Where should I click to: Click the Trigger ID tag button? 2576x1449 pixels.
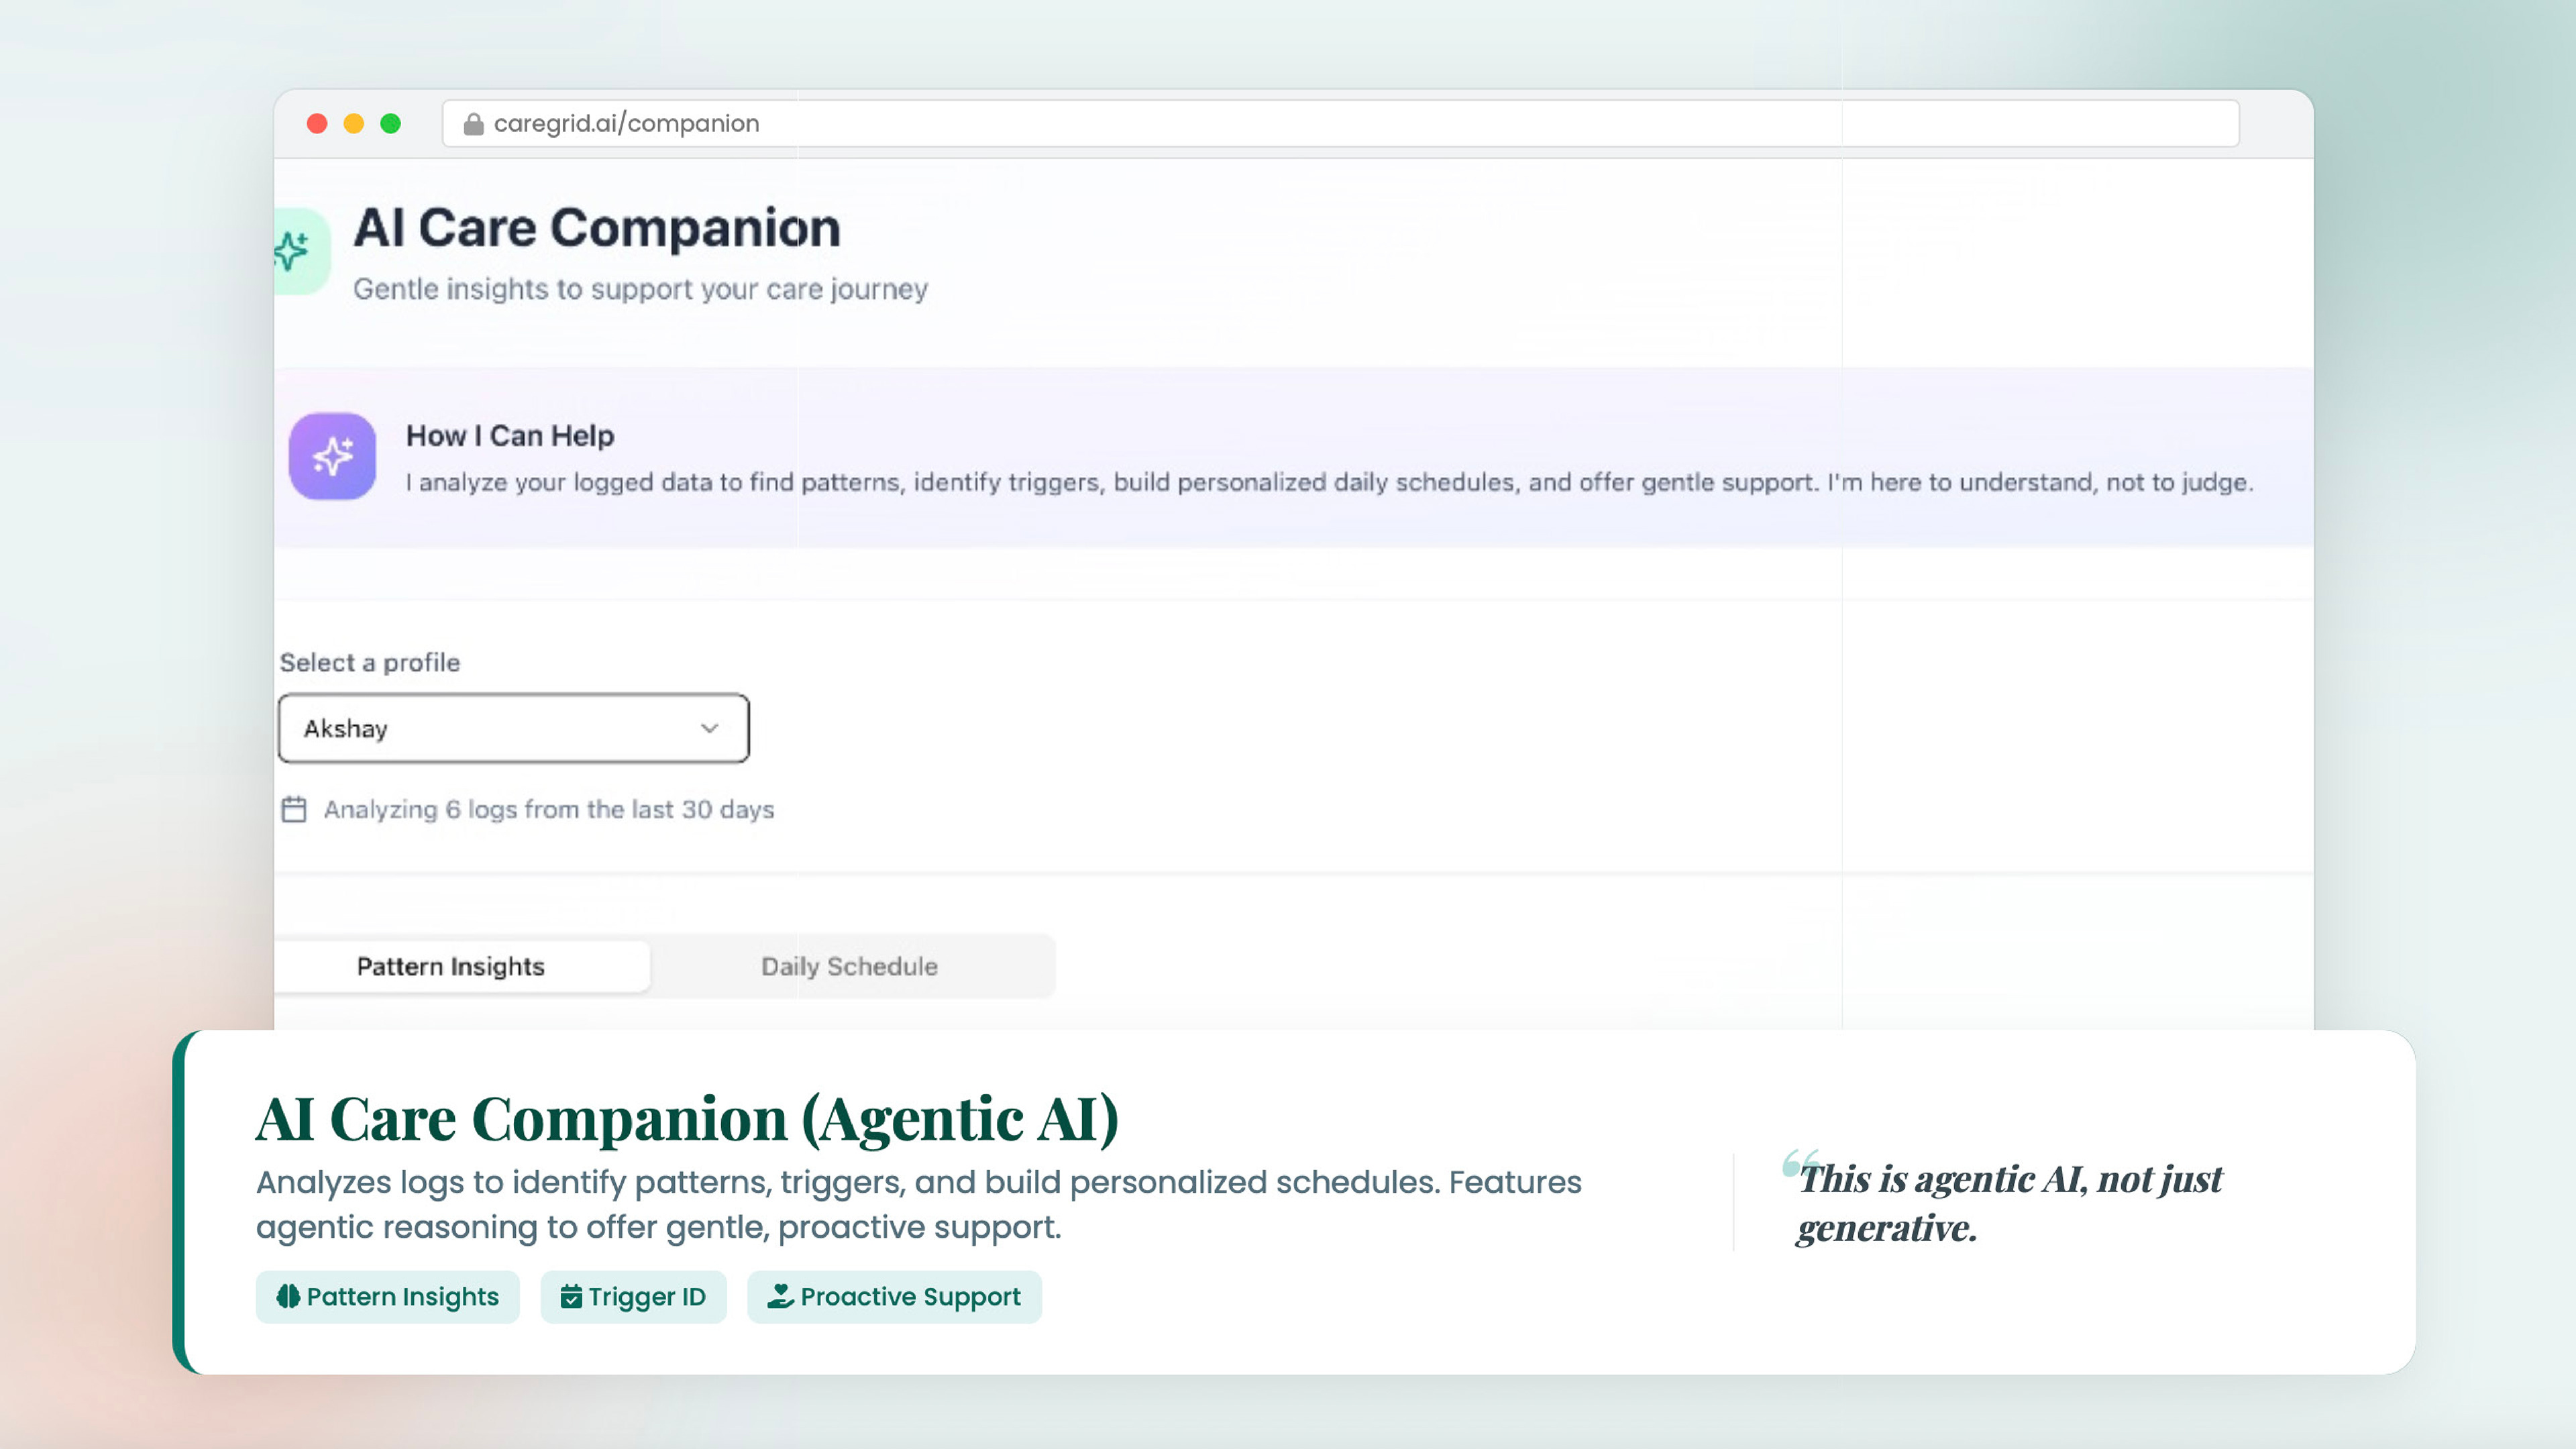click(x=634, y=1297)
